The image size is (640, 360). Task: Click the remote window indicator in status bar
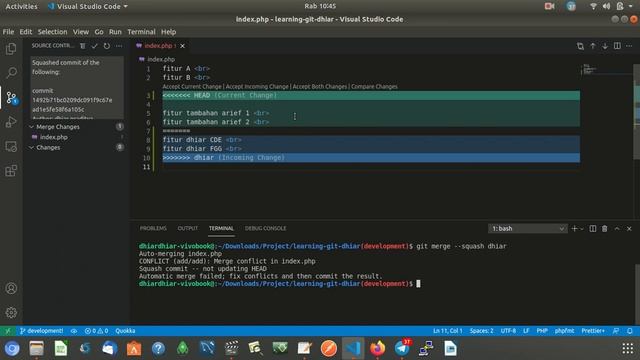pos(8,331)
